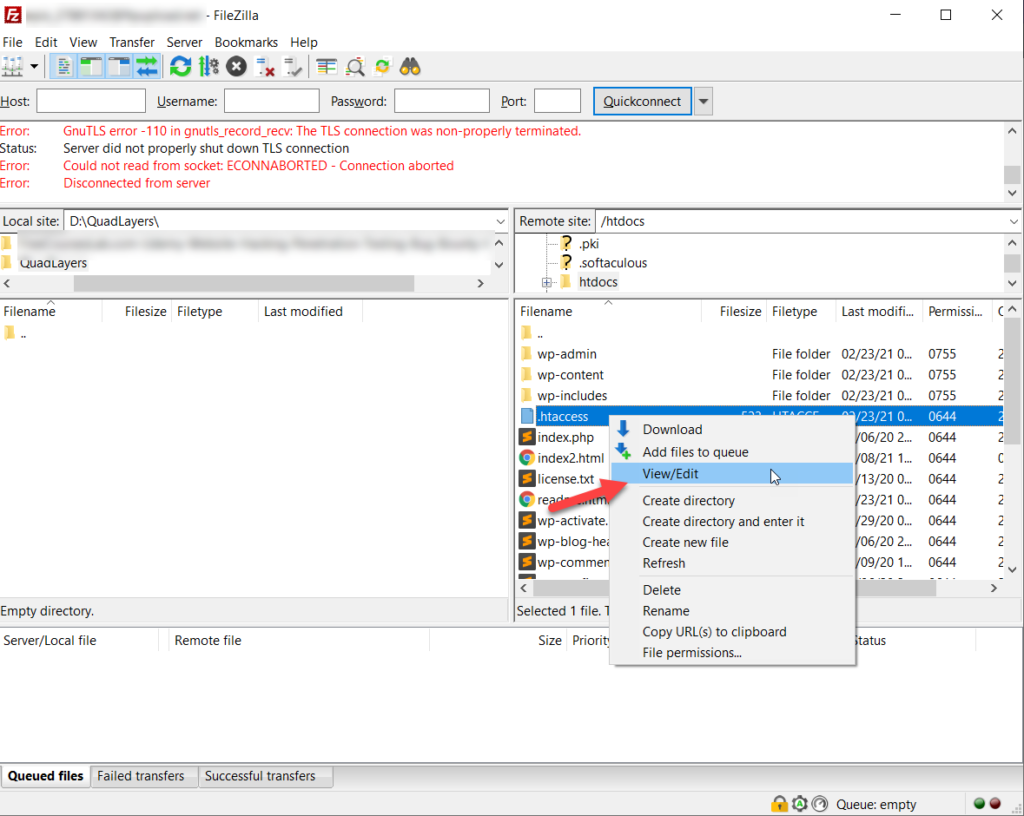Expand the Remote site path dropdown
The width and height of the screenshot is (1024, 816).
1014,221
